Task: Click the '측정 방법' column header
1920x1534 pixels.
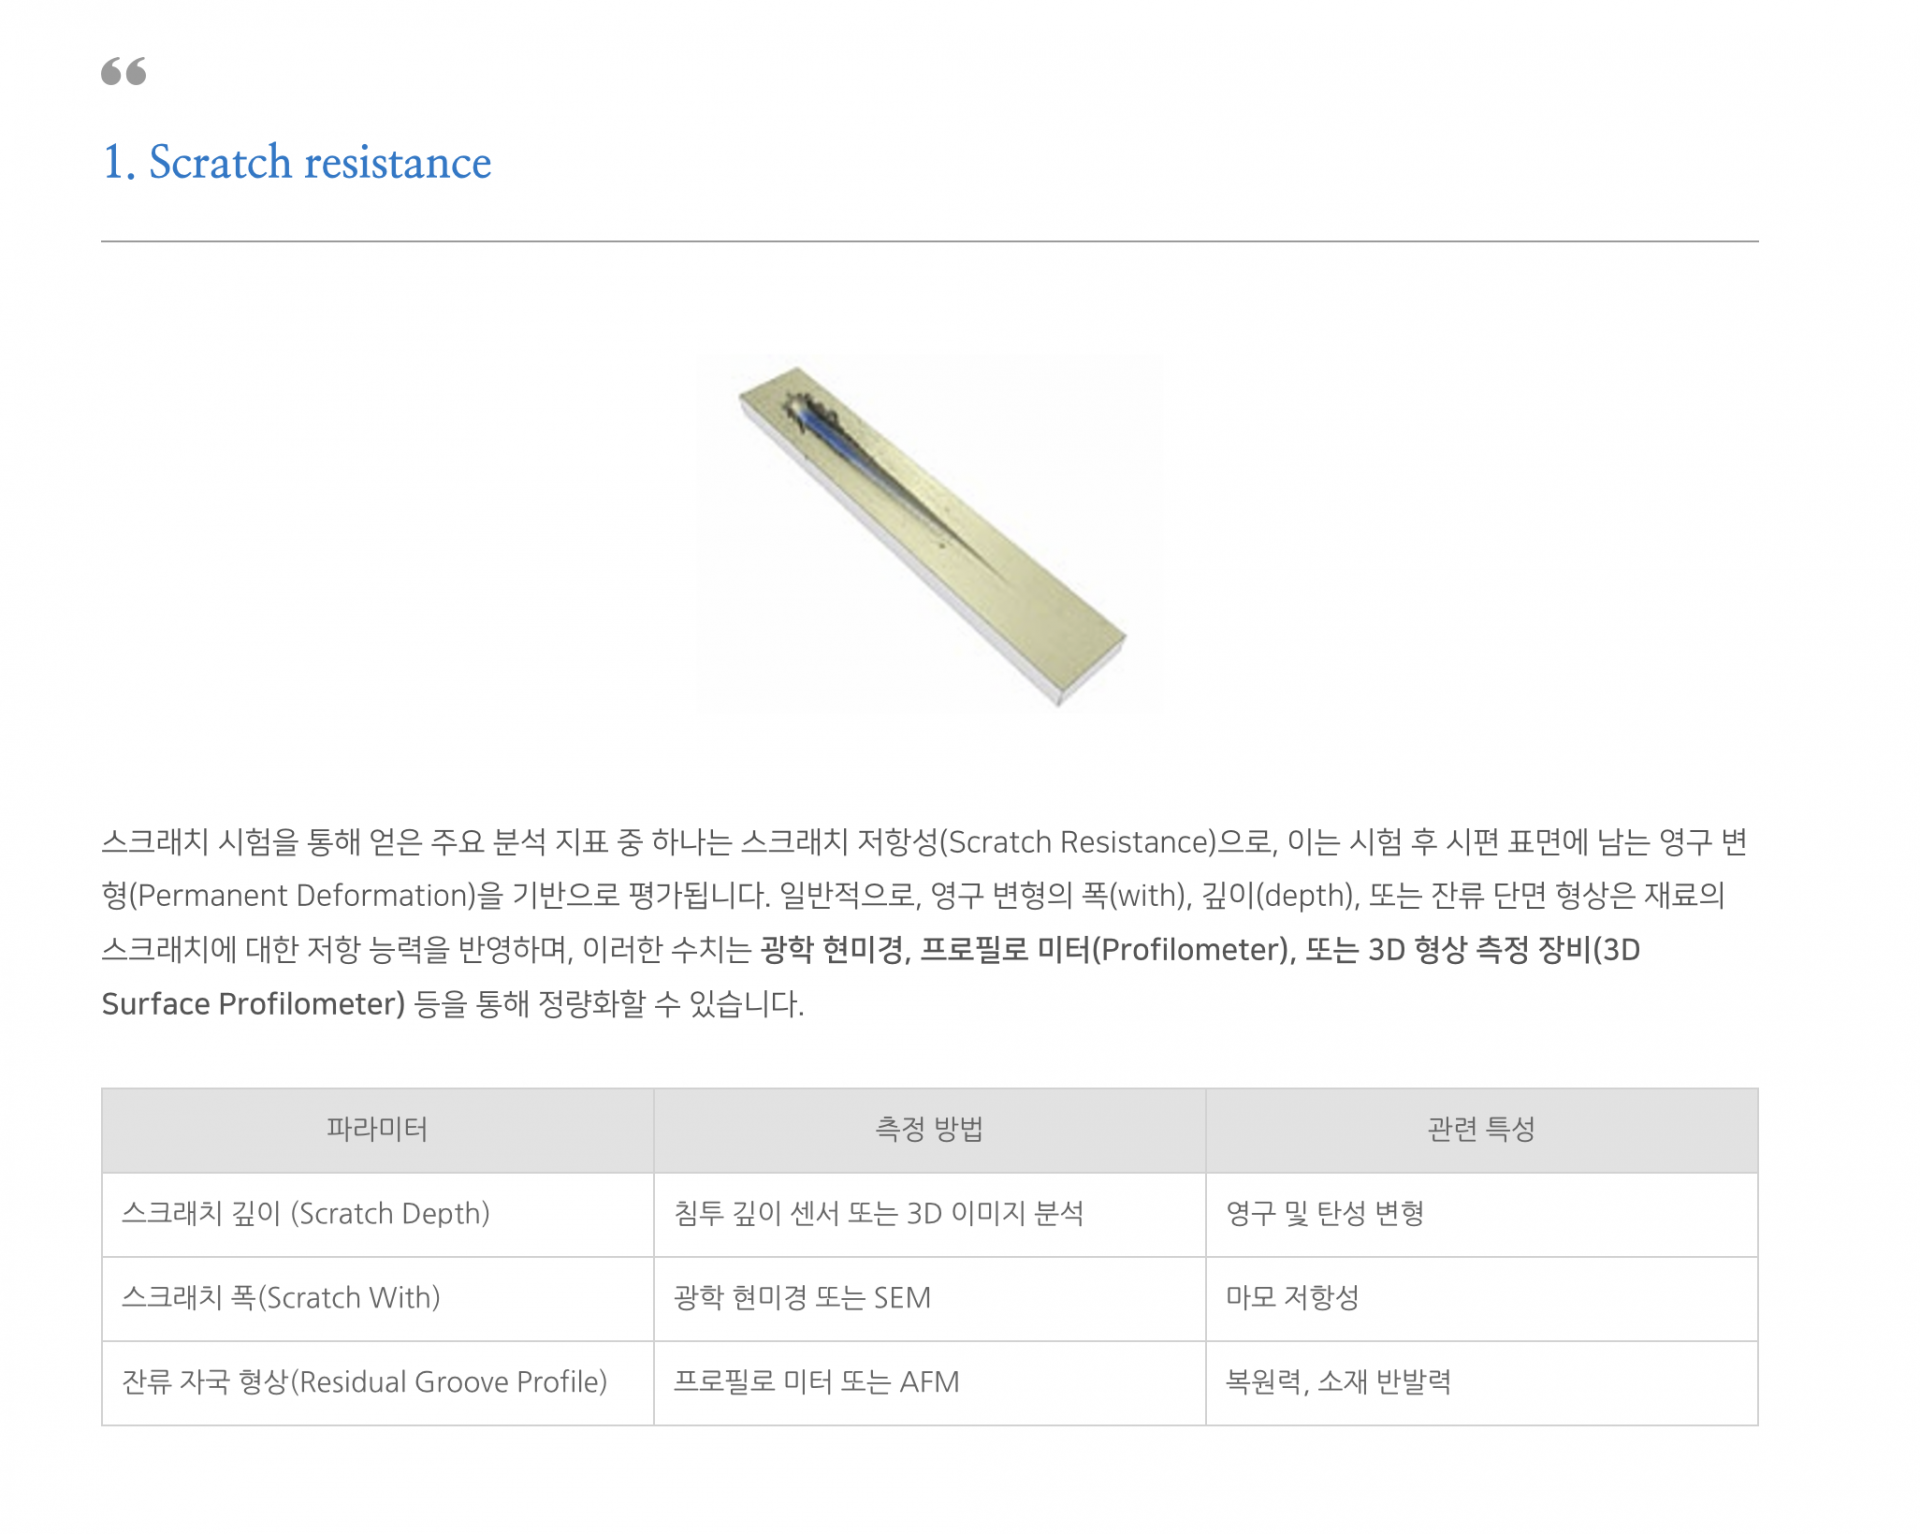Action: point(930,1130)
